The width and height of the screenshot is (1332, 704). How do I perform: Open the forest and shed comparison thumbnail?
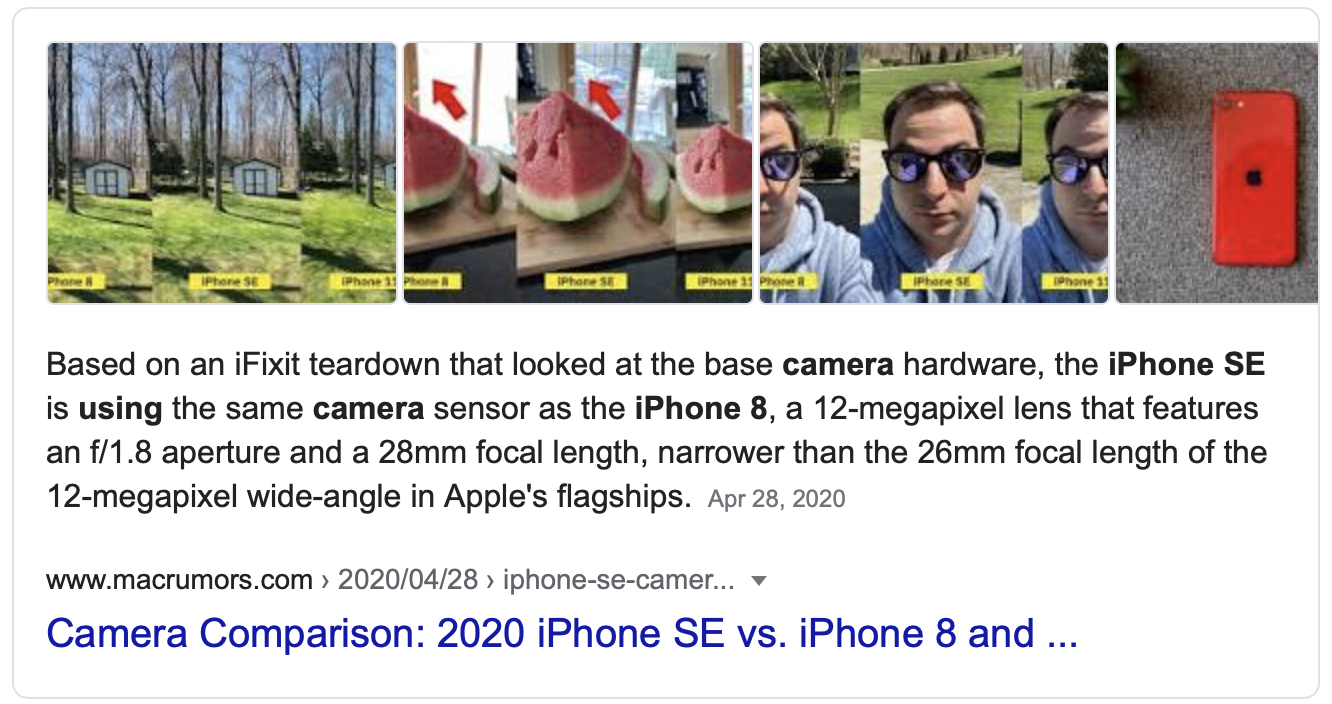point(222,172)
